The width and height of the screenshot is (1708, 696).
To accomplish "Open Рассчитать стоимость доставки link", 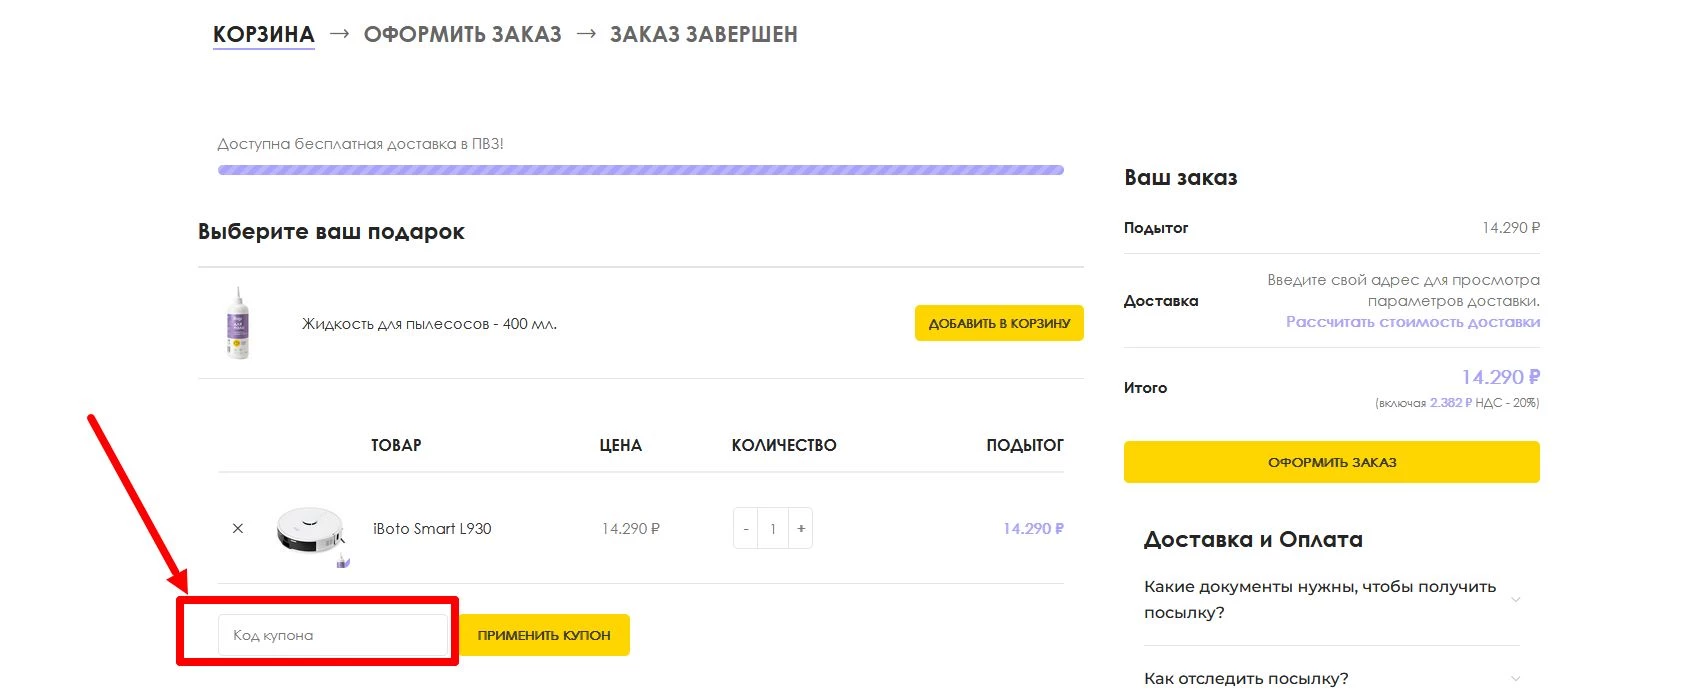I will click(1412, 322).
